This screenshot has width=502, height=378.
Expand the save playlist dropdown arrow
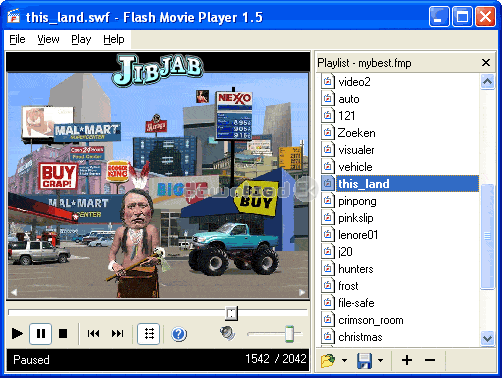point(380,360)
